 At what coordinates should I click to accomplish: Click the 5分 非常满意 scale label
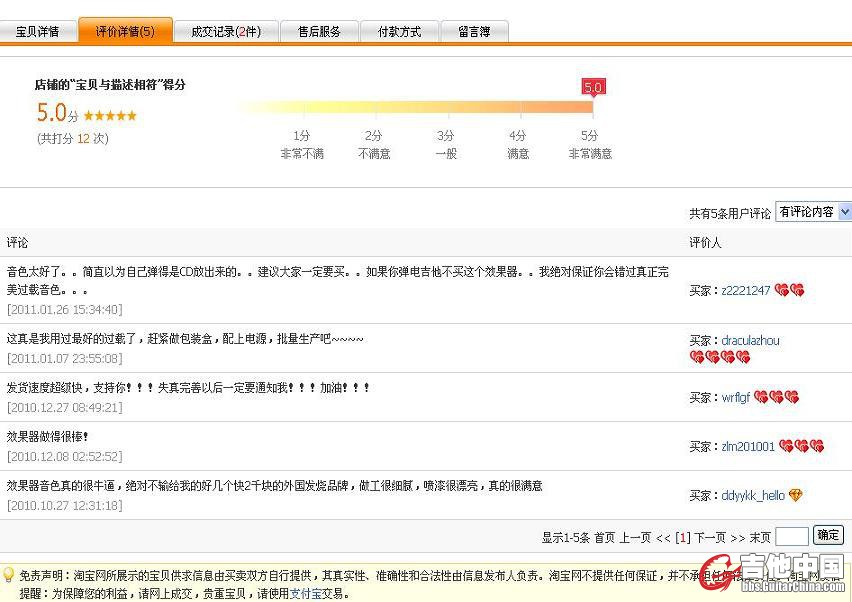[x=590, y=145]
